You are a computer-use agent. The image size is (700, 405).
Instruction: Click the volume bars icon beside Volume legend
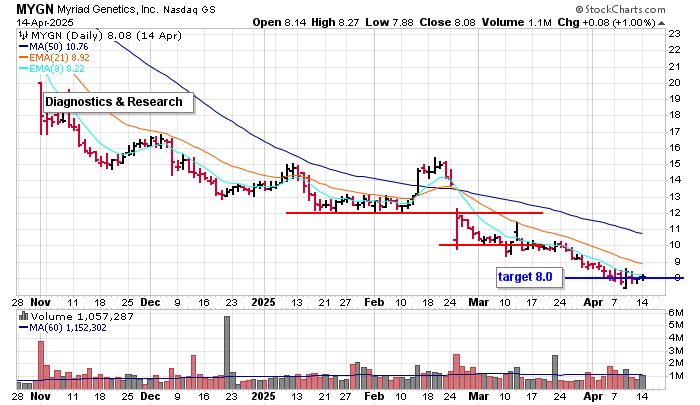coord(23,317)
